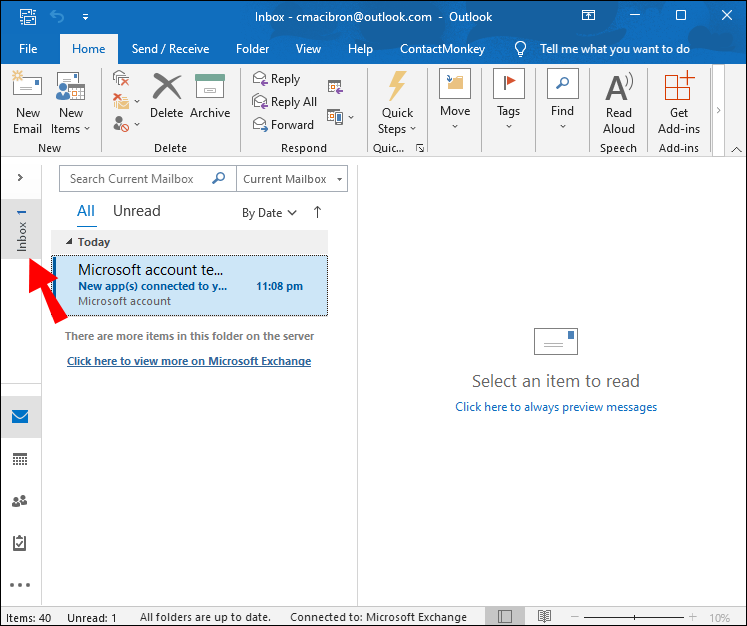This screenshot has width=747, height=626.
Task: Click link to always preview messages
Action: coord(556,407)
